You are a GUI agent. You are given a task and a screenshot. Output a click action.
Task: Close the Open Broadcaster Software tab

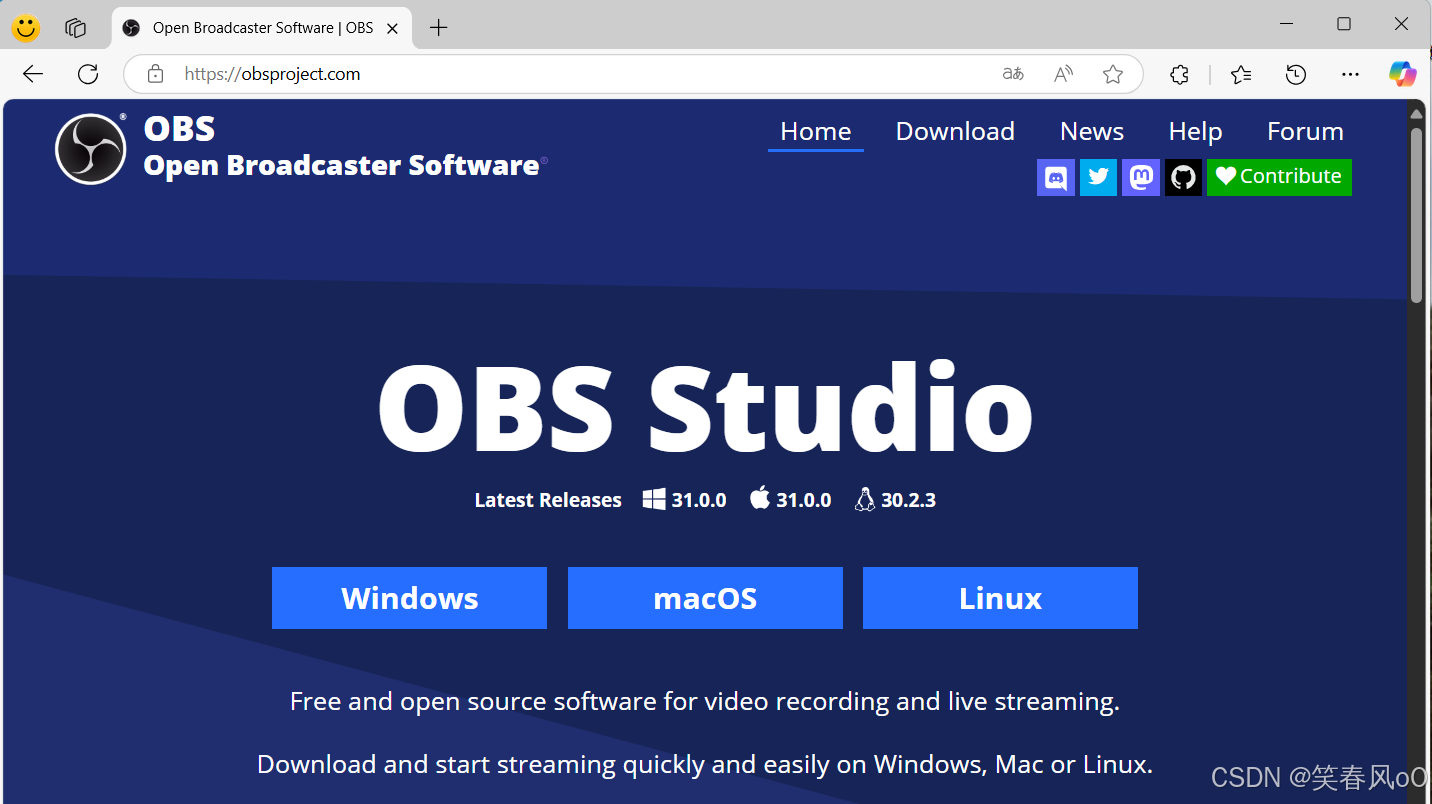(x=393, y=28)
